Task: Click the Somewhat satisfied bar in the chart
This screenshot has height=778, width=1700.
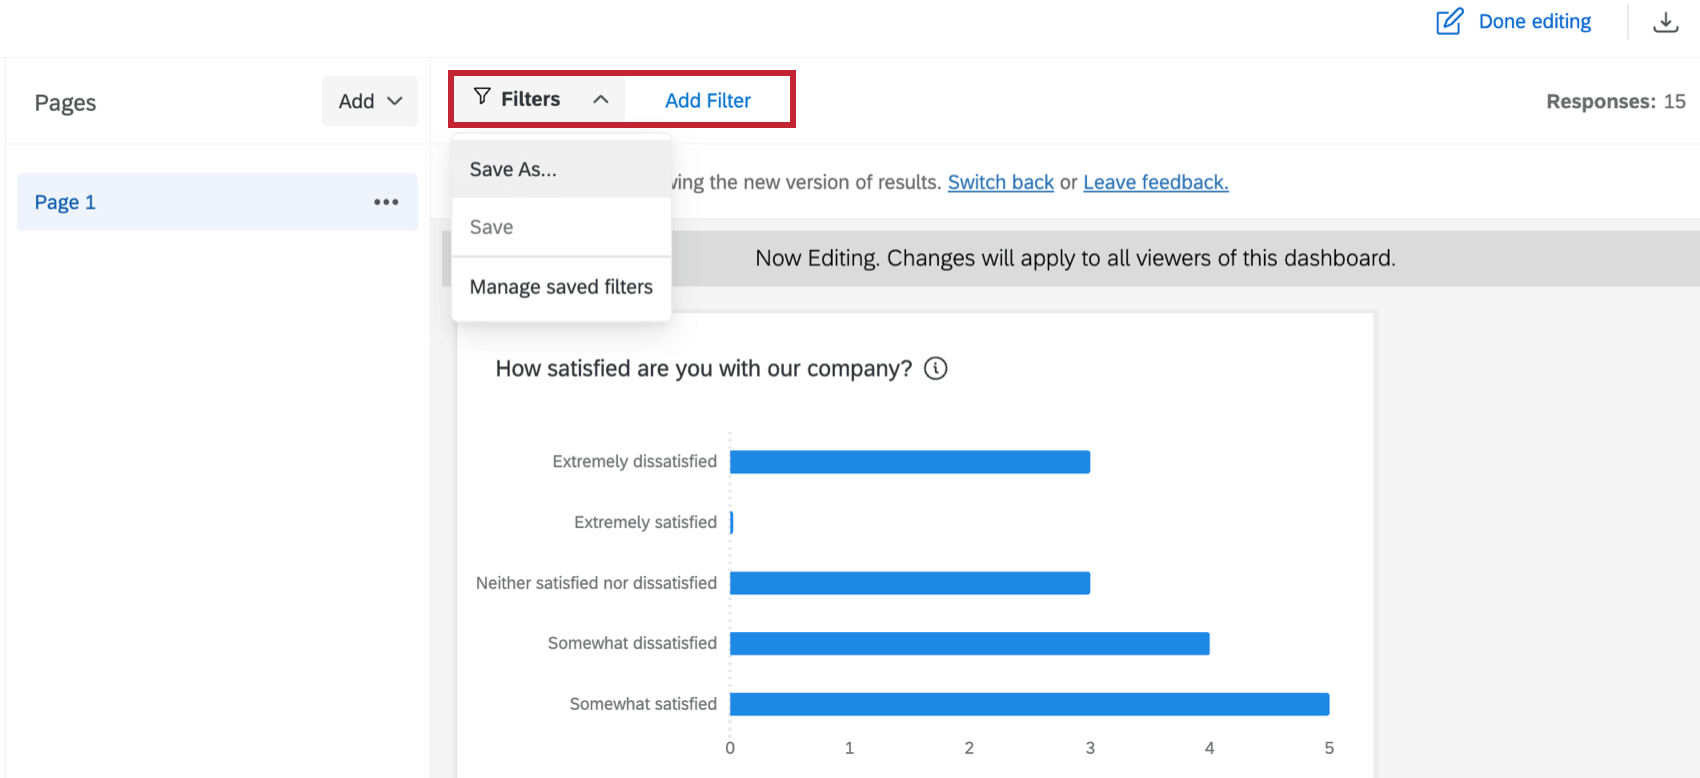Action: point(1029,704)
